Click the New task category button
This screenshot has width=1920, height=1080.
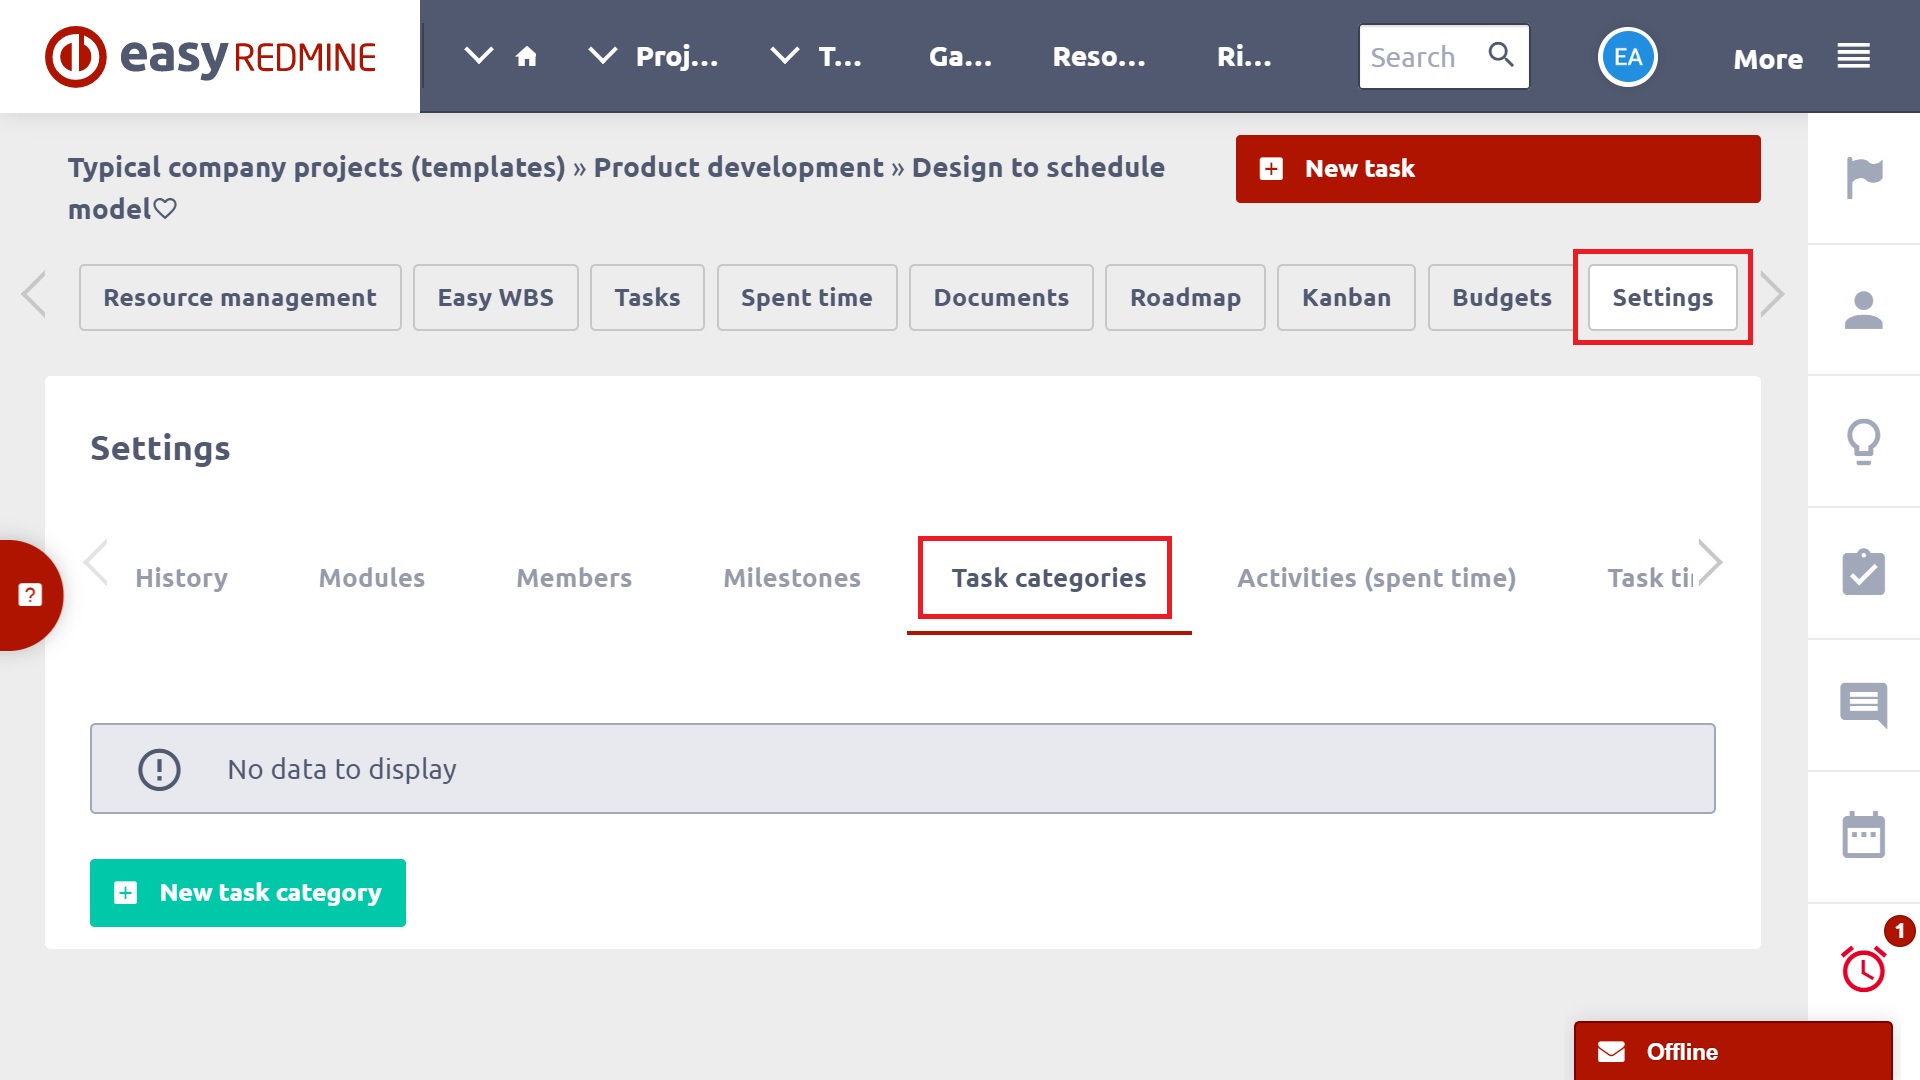pyautogui.click(x=247, y=893)
